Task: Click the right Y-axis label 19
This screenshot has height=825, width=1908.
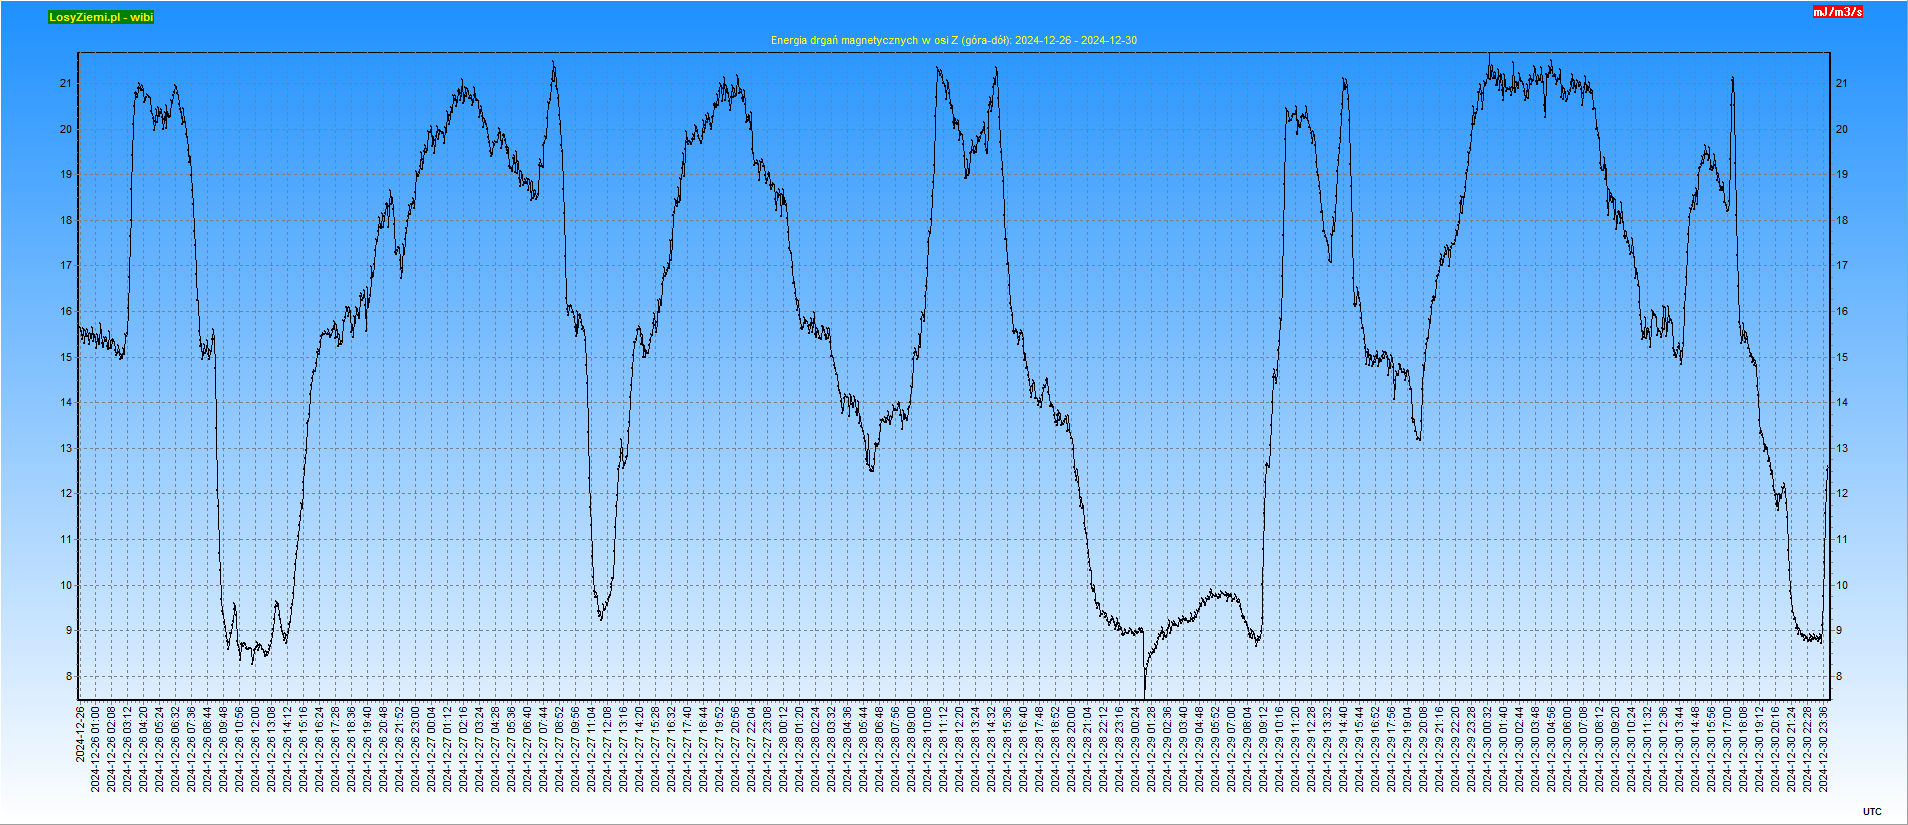Action: point(1841,175)
